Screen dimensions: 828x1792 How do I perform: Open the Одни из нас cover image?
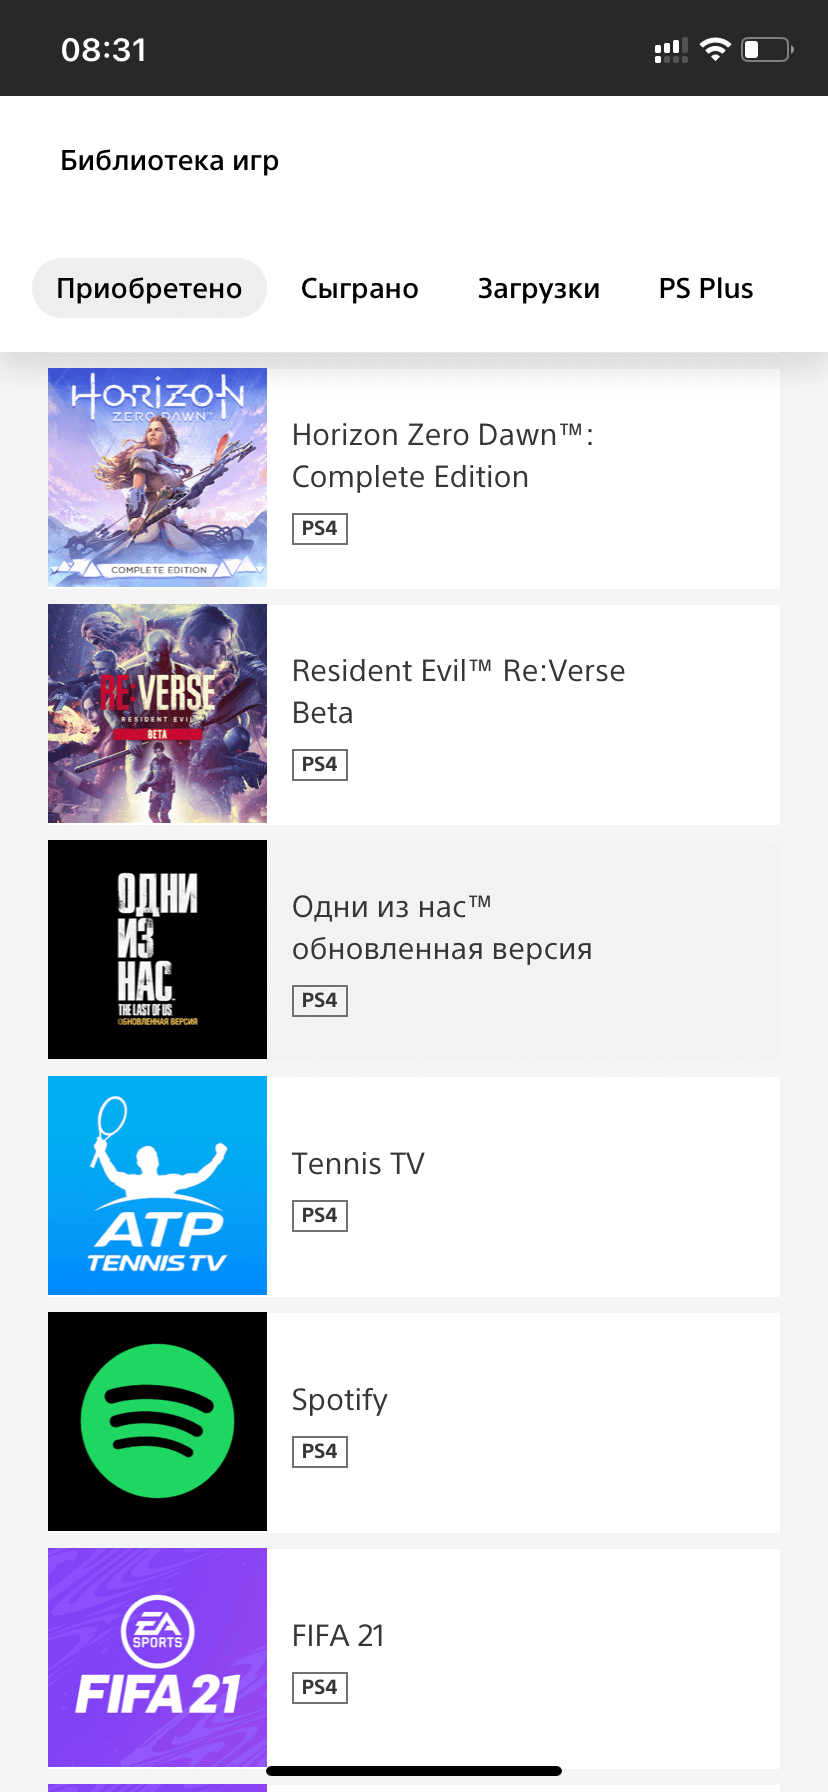click(157, 949)
